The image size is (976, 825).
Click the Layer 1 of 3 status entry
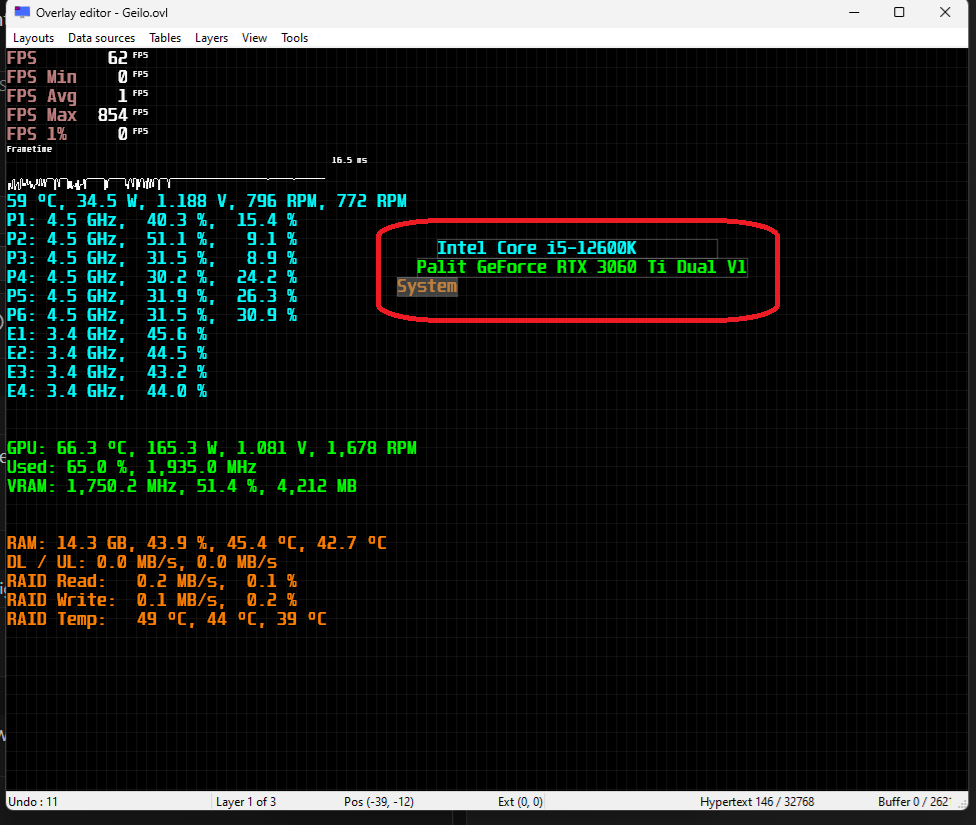(246, 802)
